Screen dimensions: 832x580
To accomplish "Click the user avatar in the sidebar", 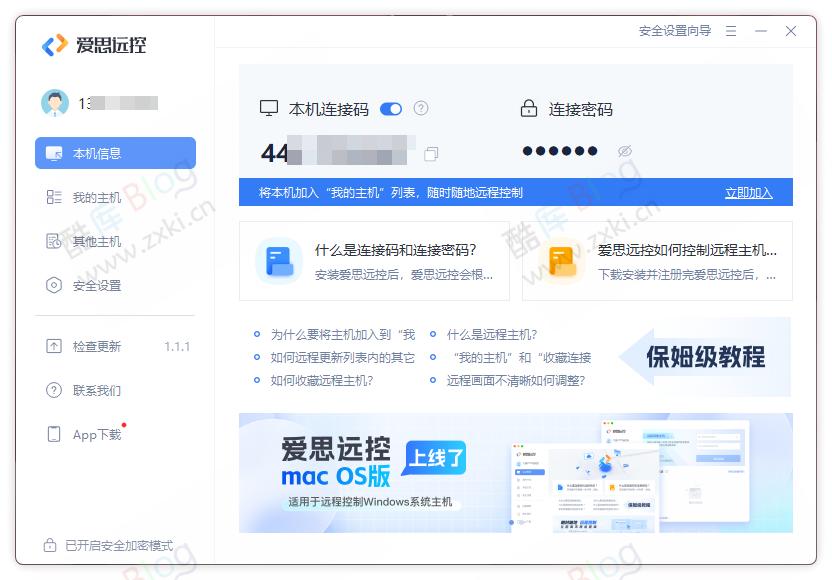I will (x=57, y=103).
